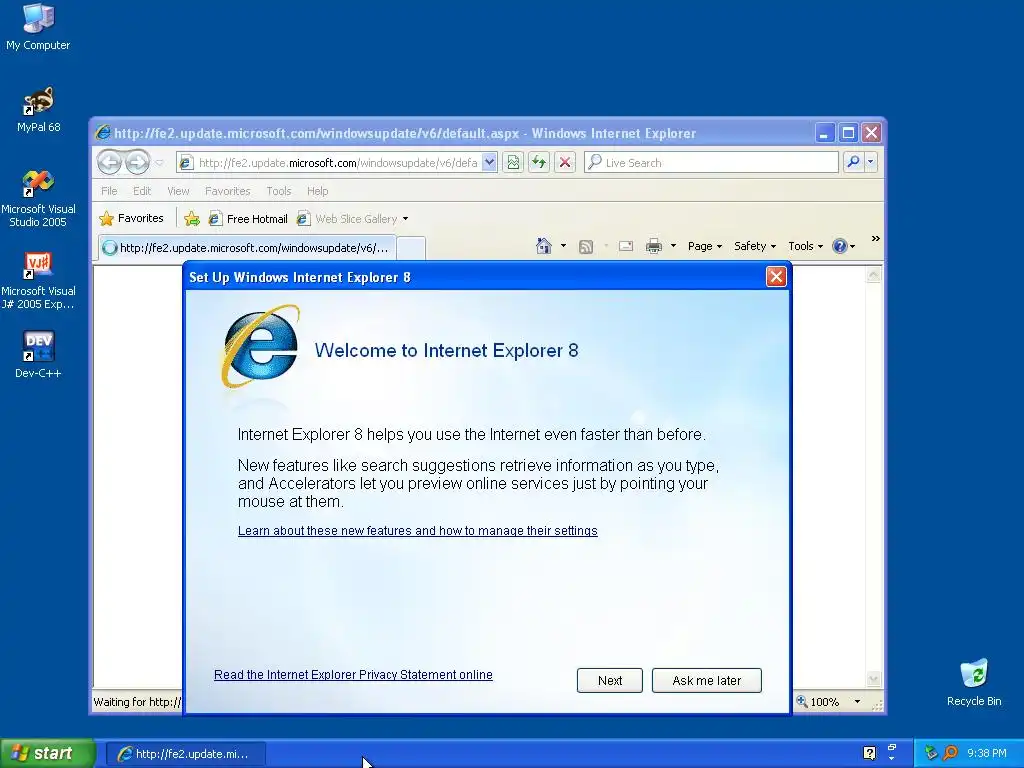This screenshot has height=768, width=1024.
Task: Open the Tools command bar dropdown
Action: [805, 246]
